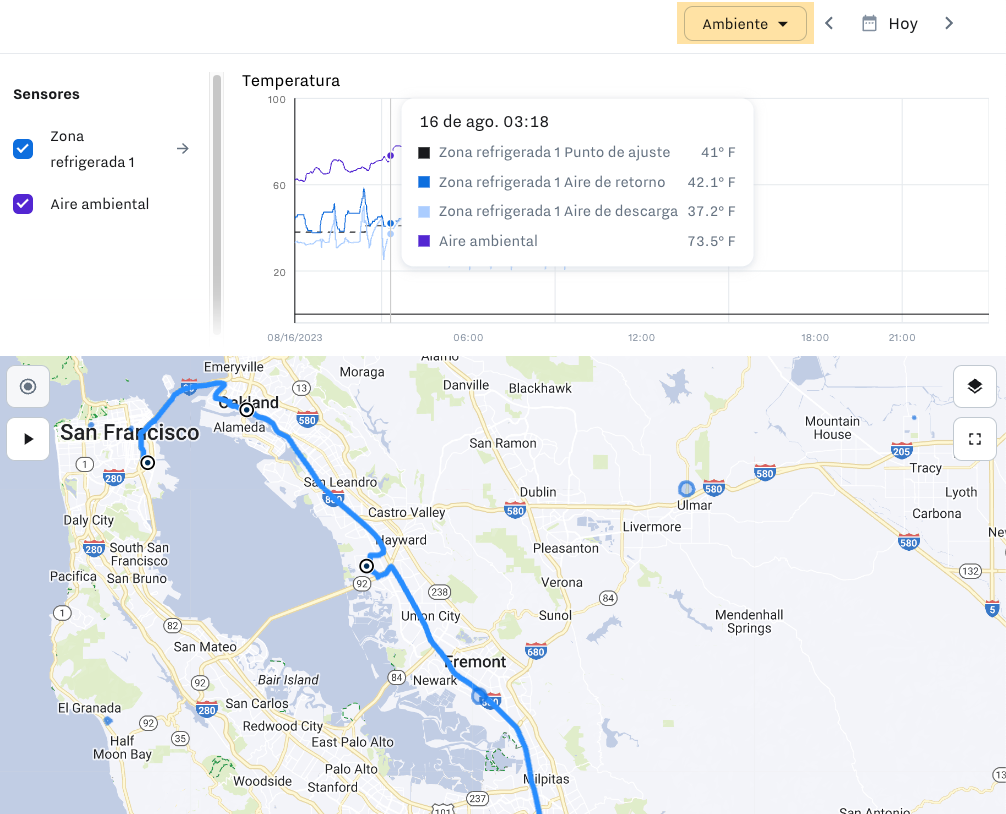Select the stop marker in San Francisco
The width and height of the screenshot is (1006, 814).
coord(148,462)
